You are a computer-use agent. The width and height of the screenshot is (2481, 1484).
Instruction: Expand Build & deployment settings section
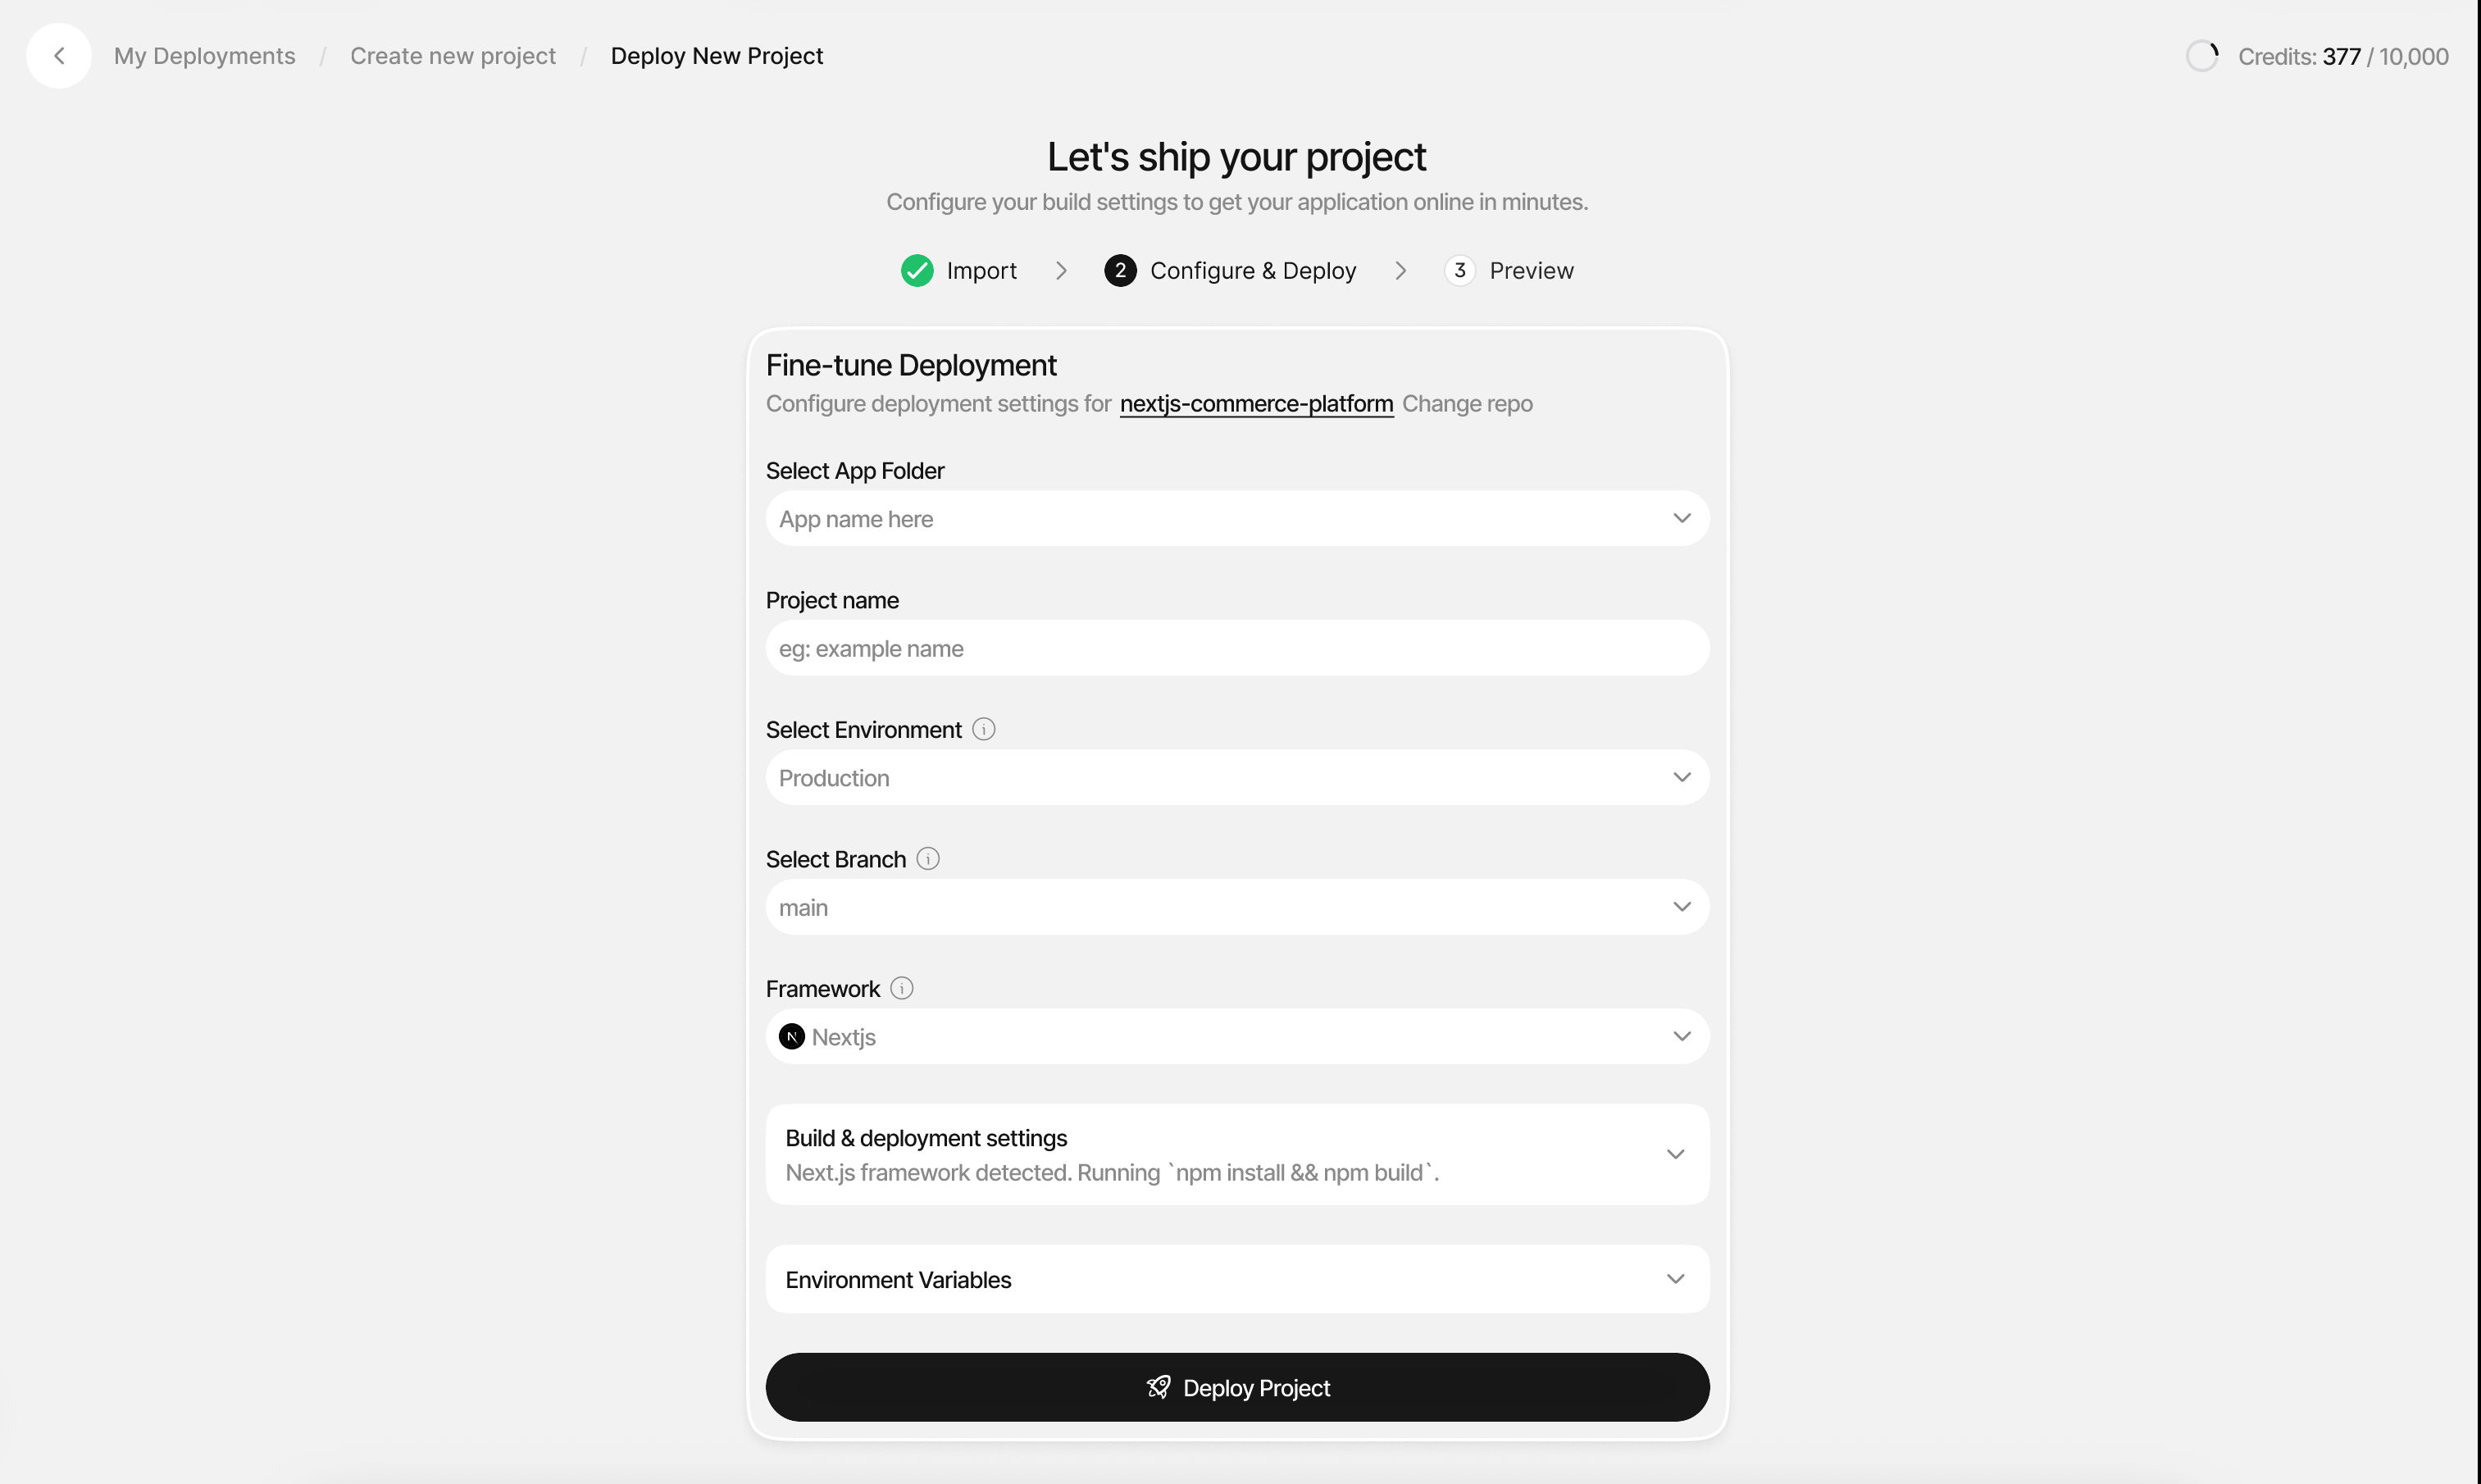pos(1236,1154)
